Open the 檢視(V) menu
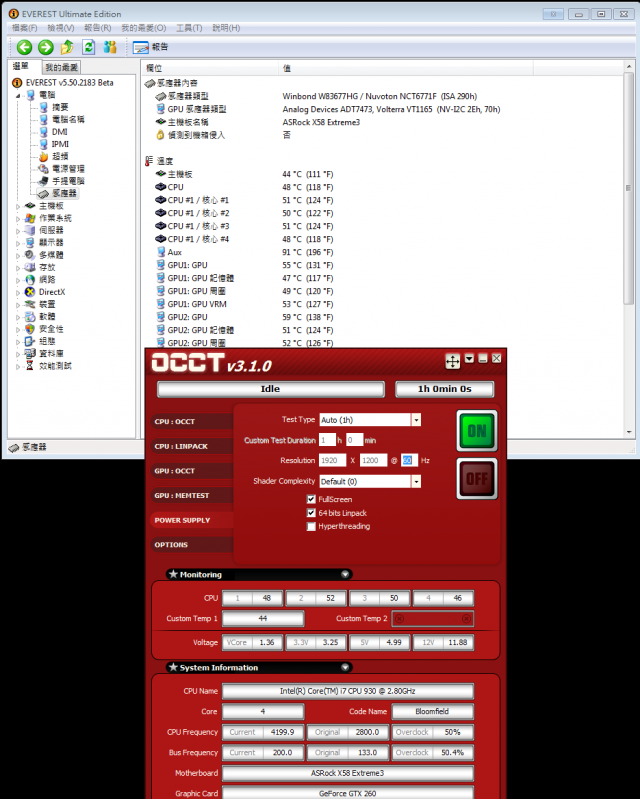The height and width of the screenshot is (800, 640). pyautogui.click(x=61, y=28)
